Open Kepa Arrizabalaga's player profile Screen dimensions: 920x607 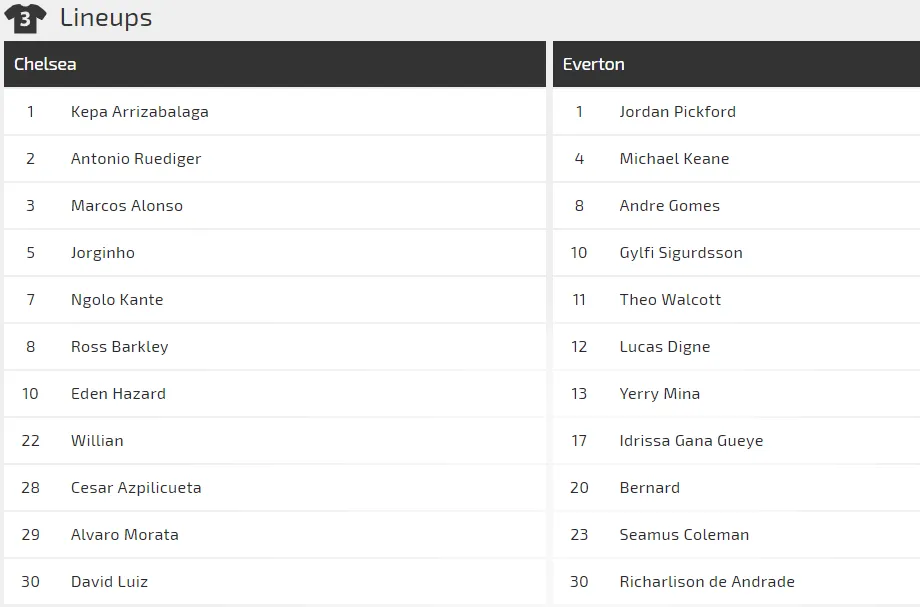point(139,111)
